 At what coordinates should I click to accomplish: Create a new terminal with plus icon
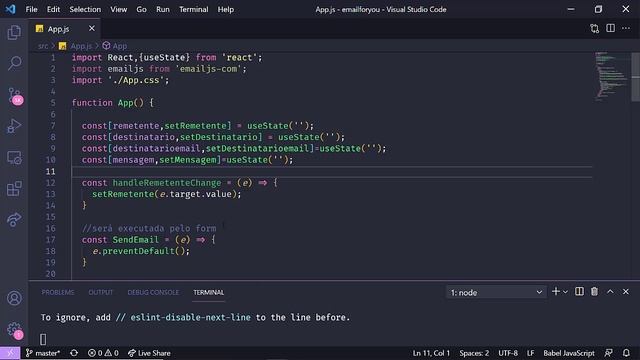[x=556, y=291]
